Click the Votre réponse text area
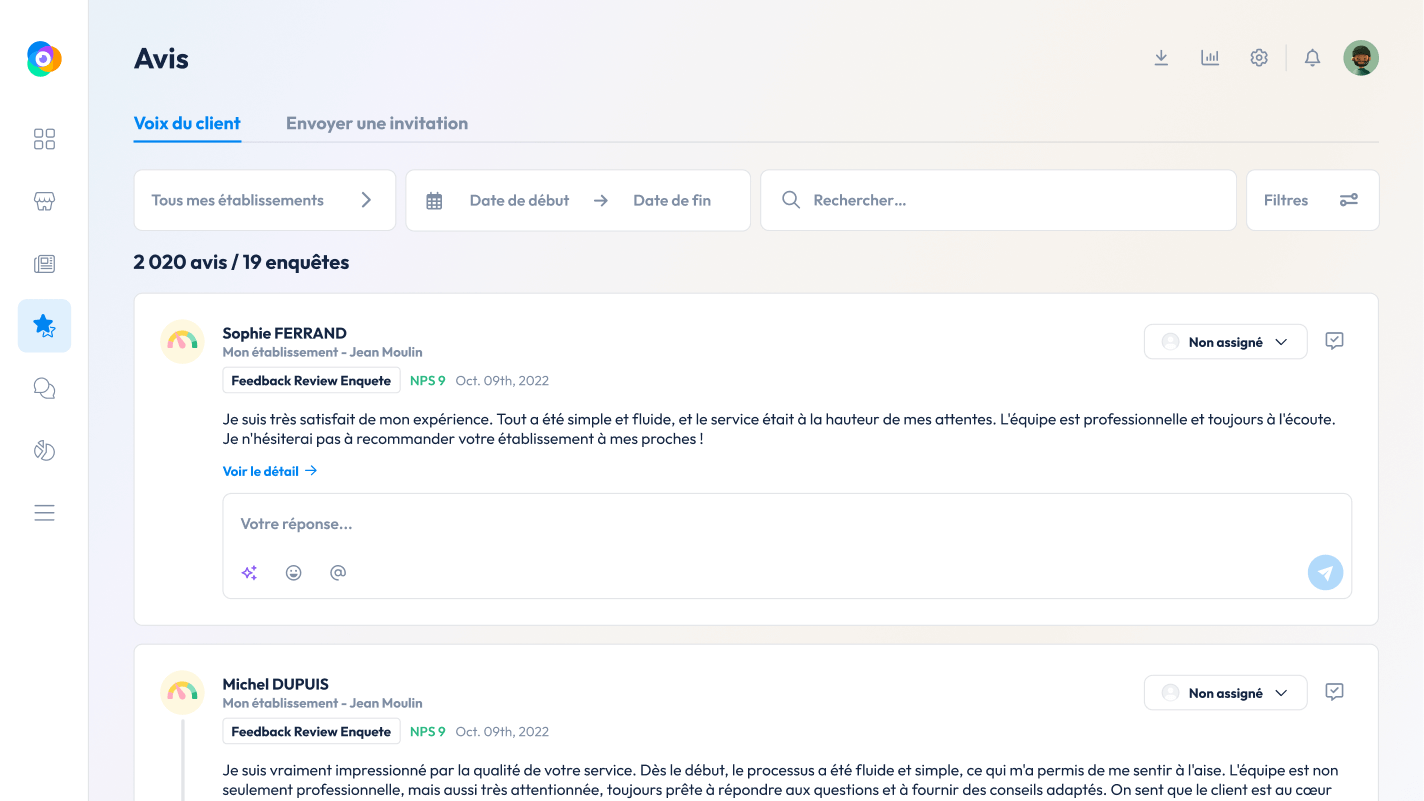Image resolution: width=1424 pixels, height=801 pixels. [x=787, y=524]
